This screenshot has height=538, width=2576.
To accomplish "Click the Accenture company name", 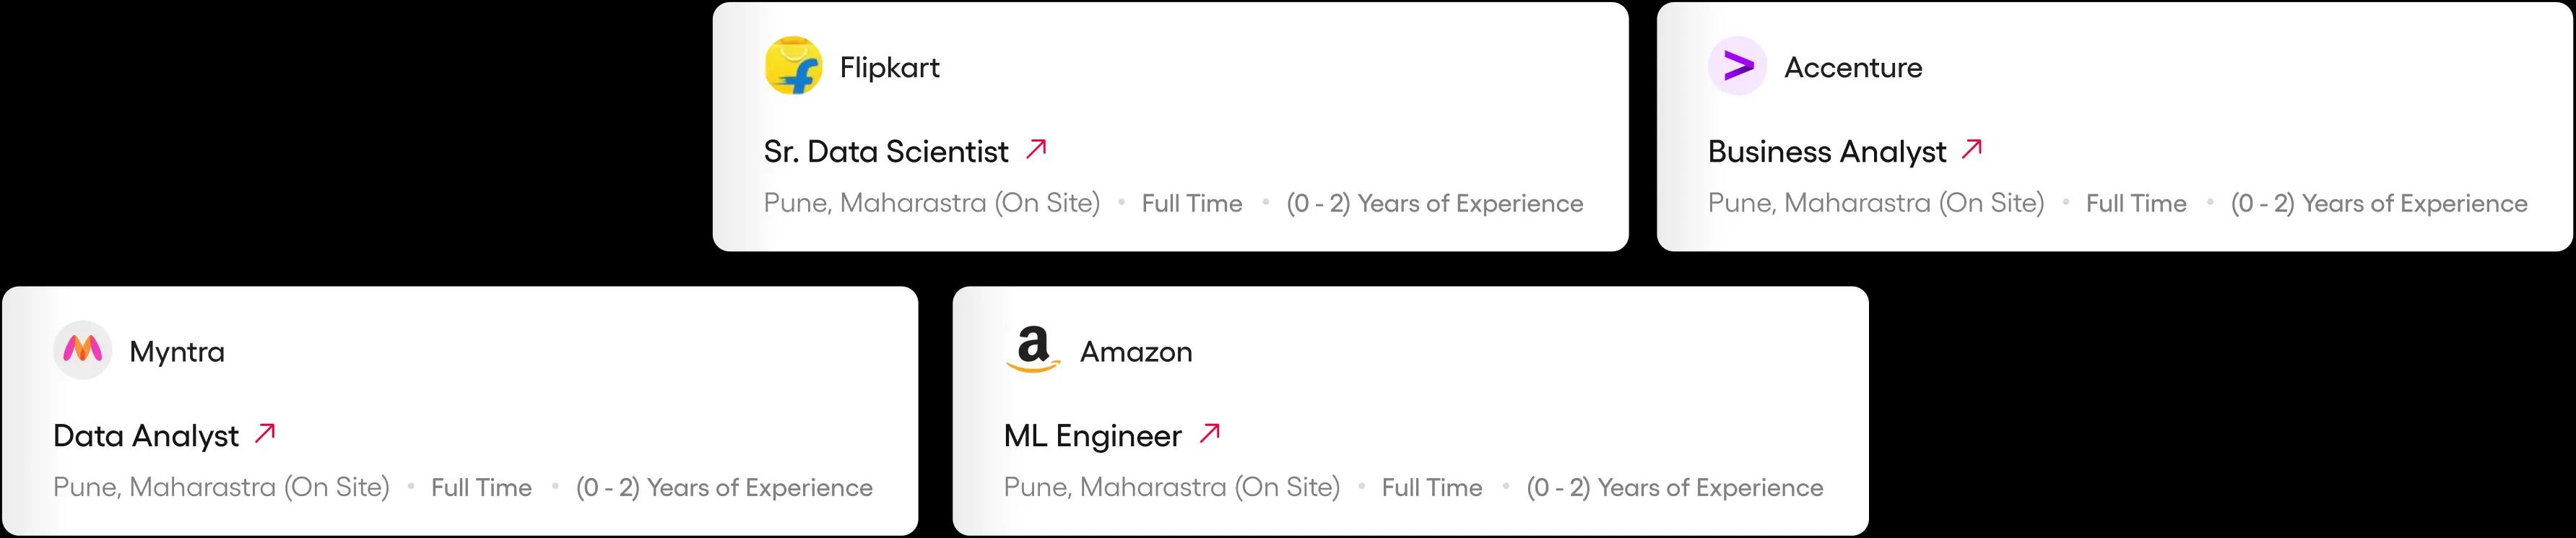I will point(1852,67).
